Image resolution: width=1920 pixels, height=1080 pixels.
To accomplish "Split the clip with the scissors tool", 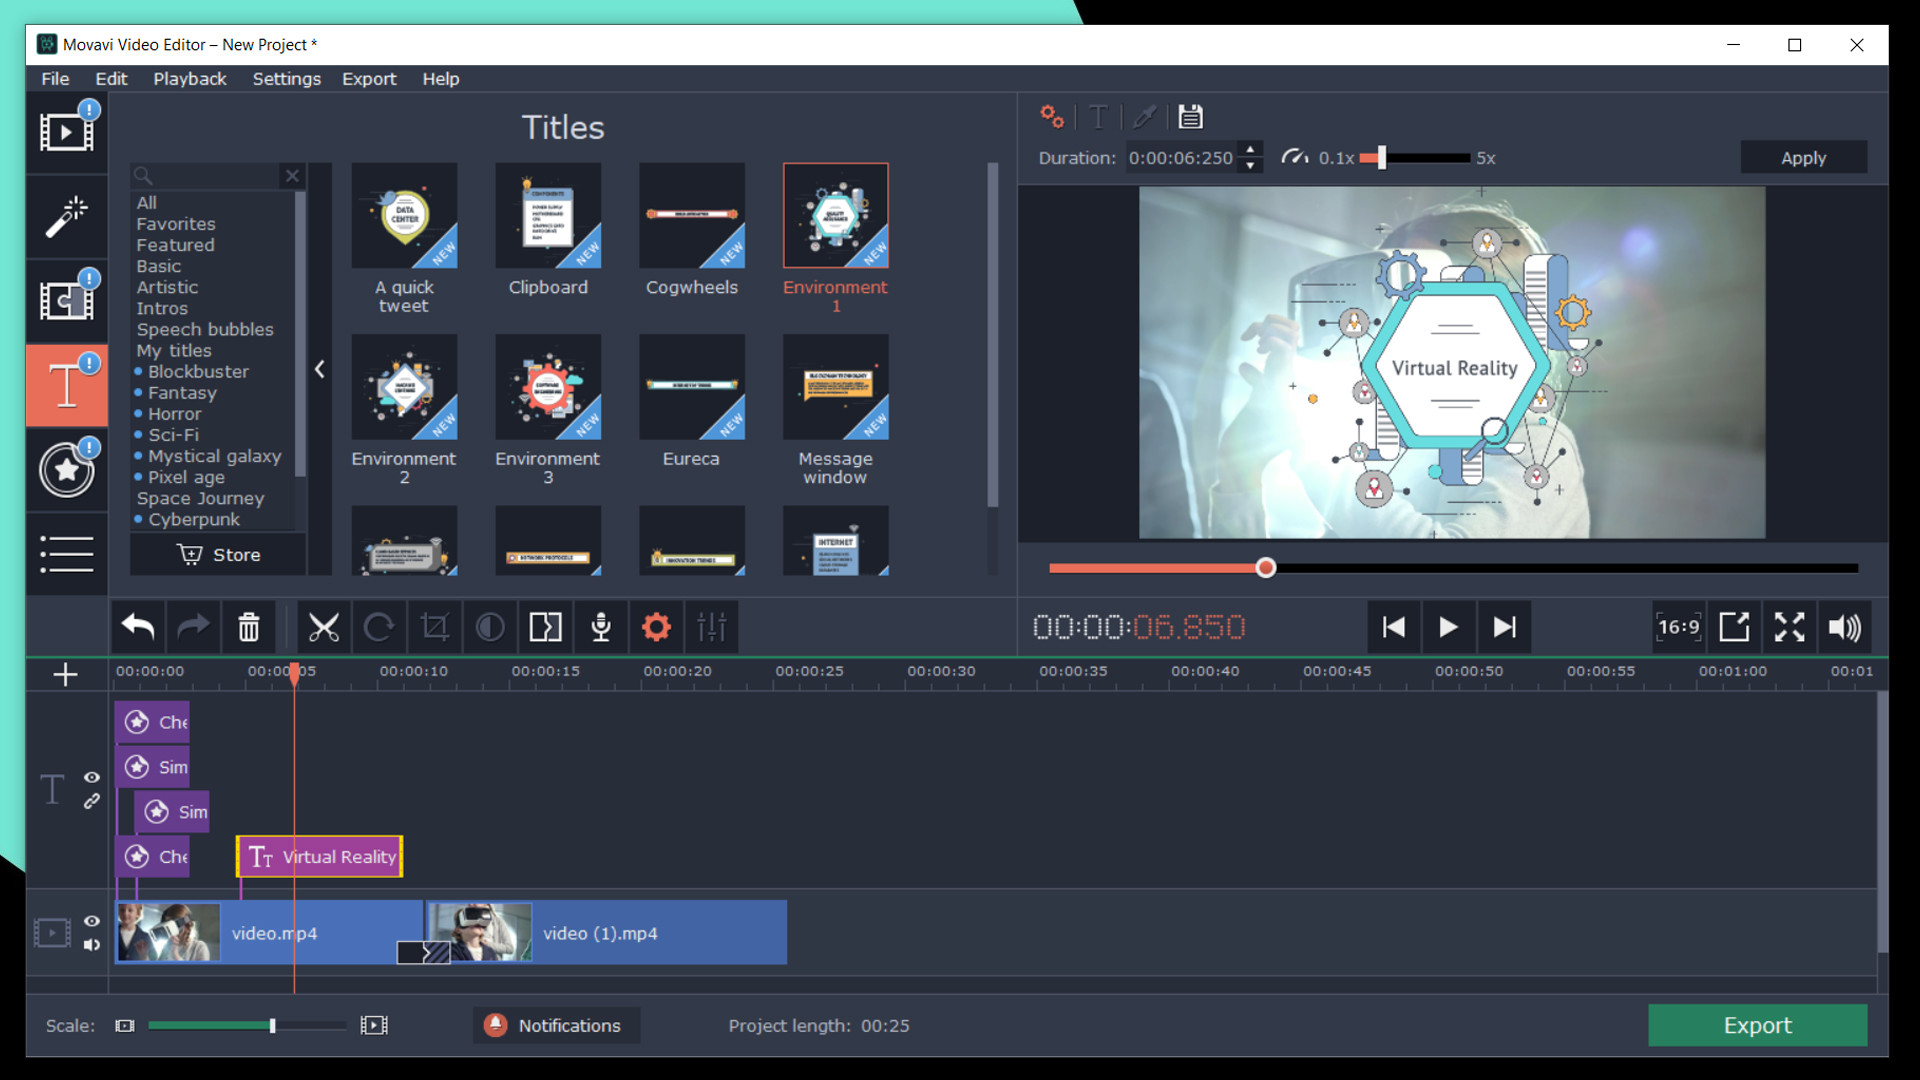I will [x=325, y=627].
